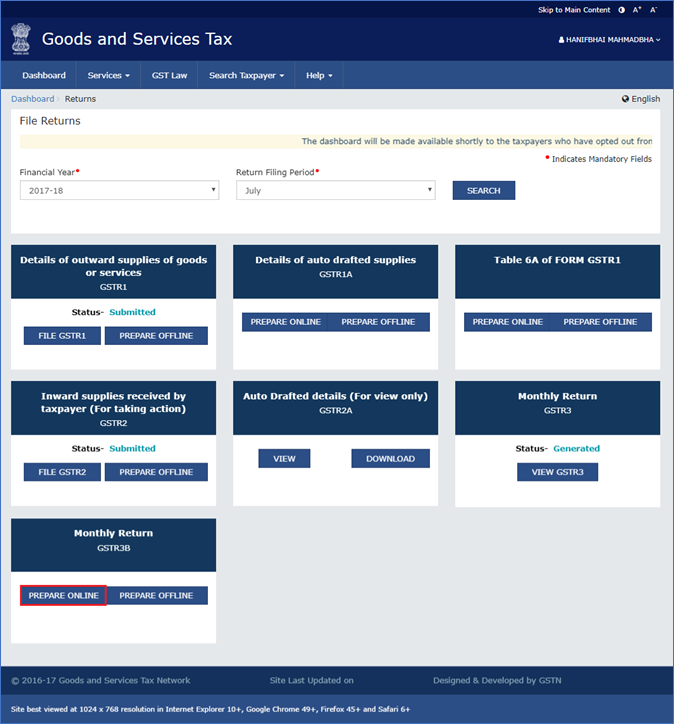The width and height of the screenshot is (674, 724).
Task: Click the 2016-17 Goods and Services Tax Network copyright
Action: (x=101, y=680)
